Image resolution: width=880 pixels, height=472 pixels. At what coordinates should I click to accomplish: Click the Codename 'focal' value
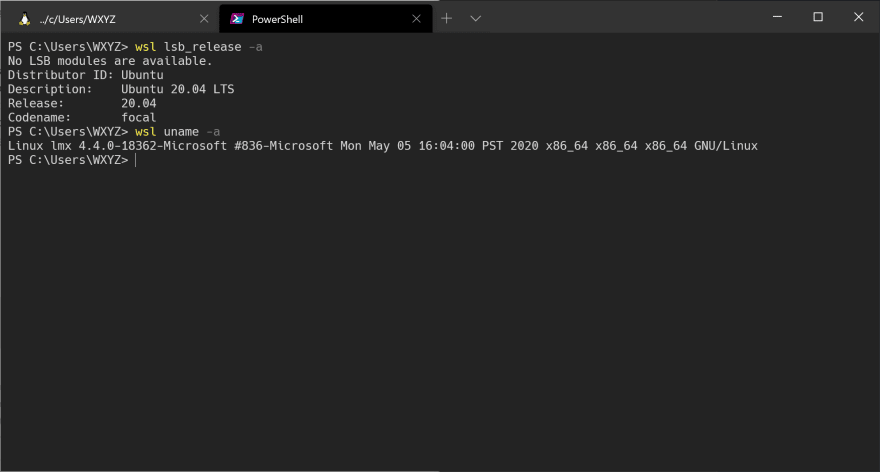[x=139, y=117]
